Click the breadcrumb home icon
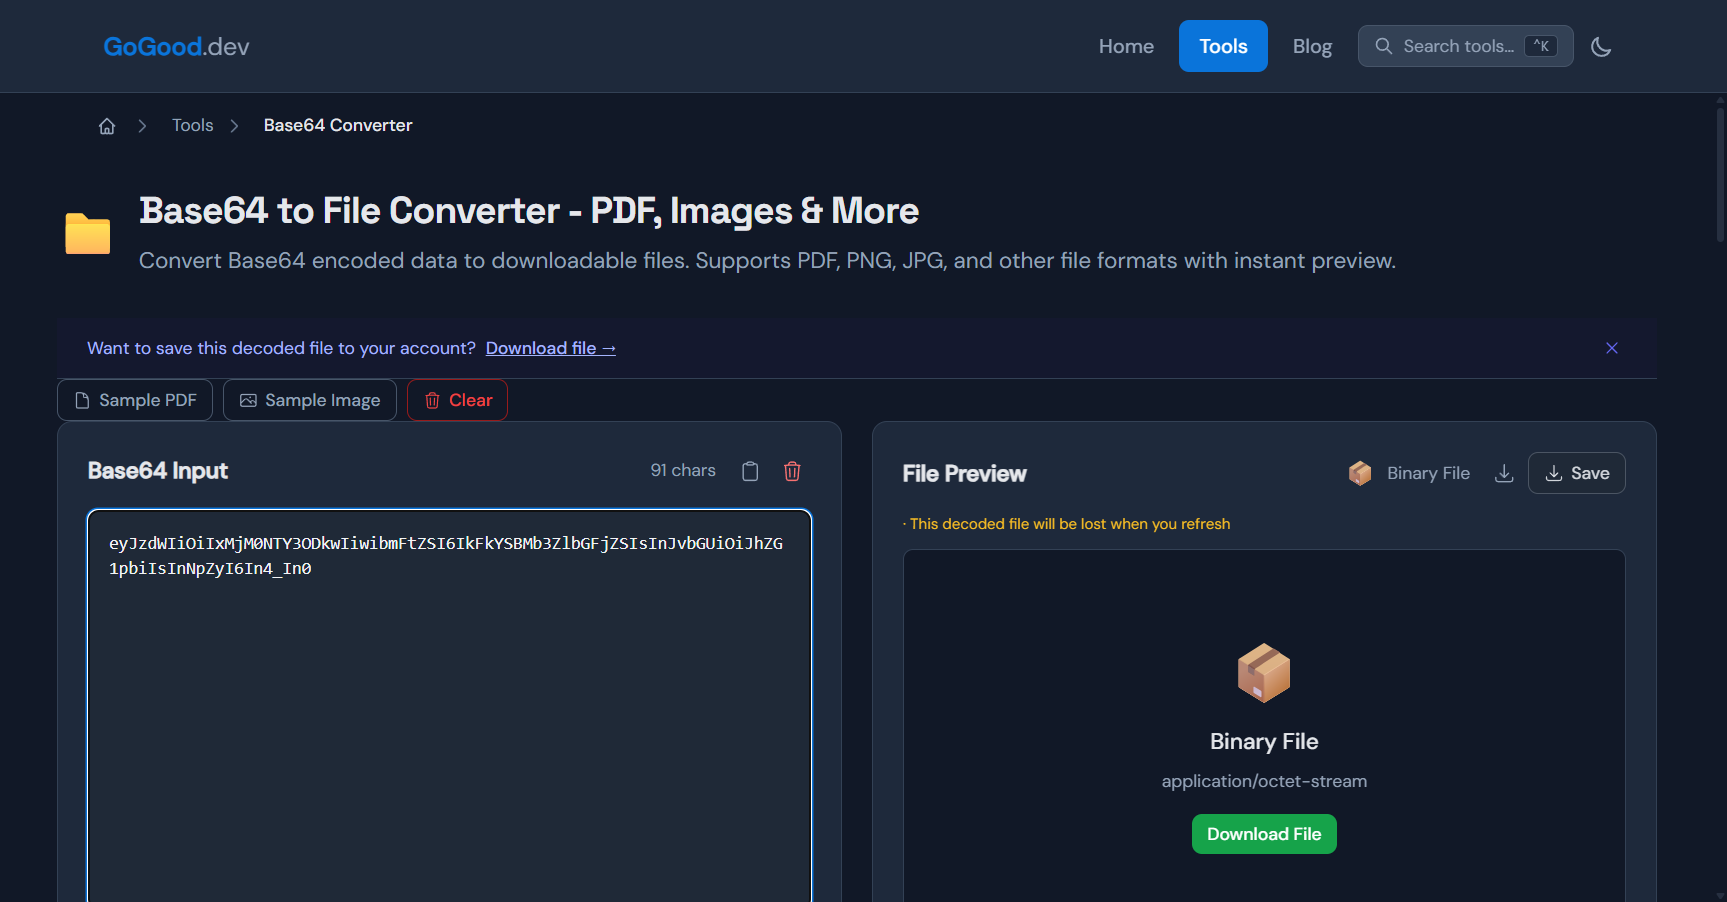Viewport: 1727px width, 902px height. tap(107, 126)
